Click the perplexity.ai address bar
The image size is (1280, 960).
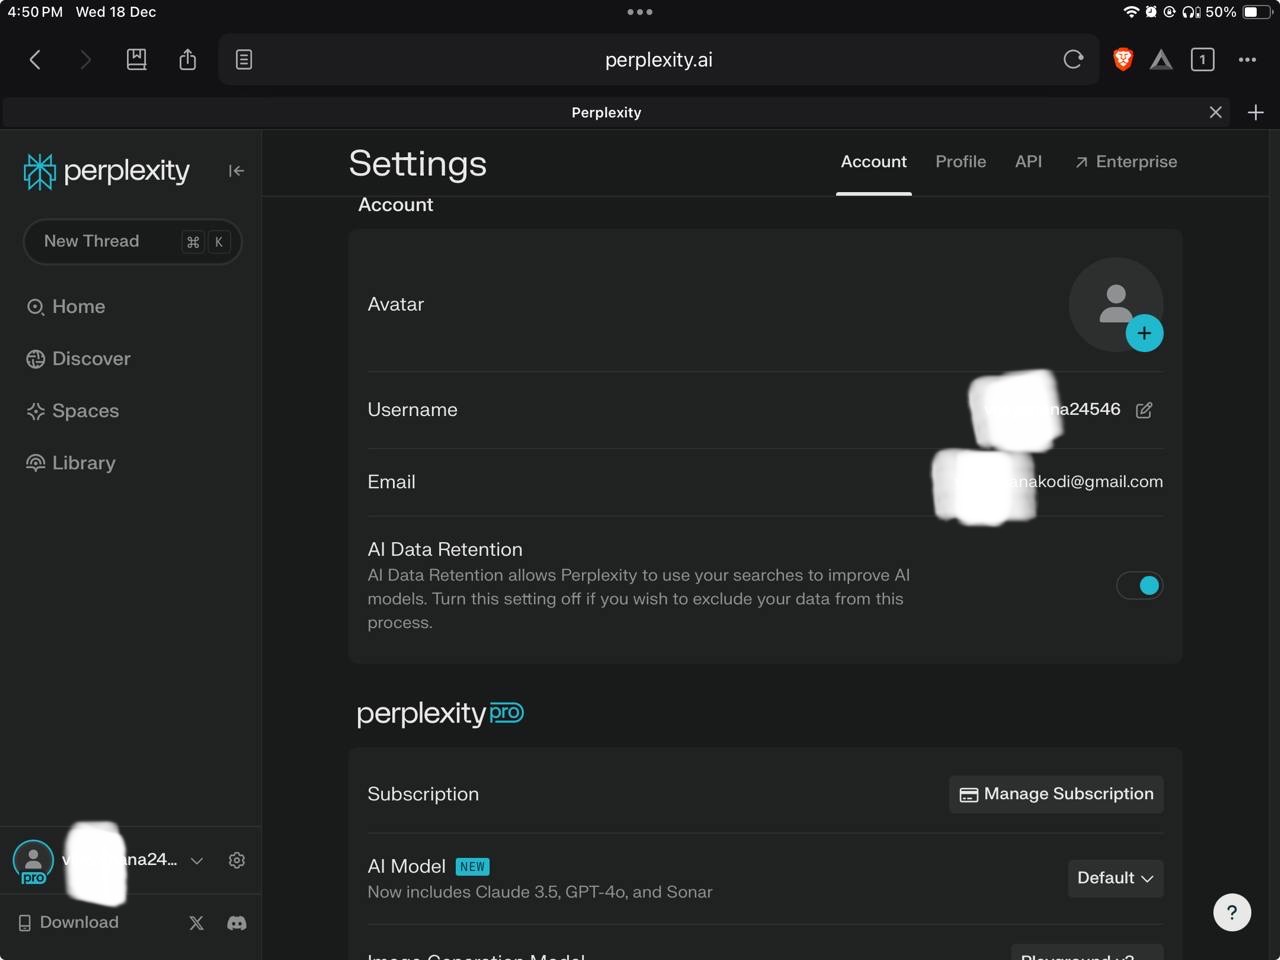[x=658, y=60]
